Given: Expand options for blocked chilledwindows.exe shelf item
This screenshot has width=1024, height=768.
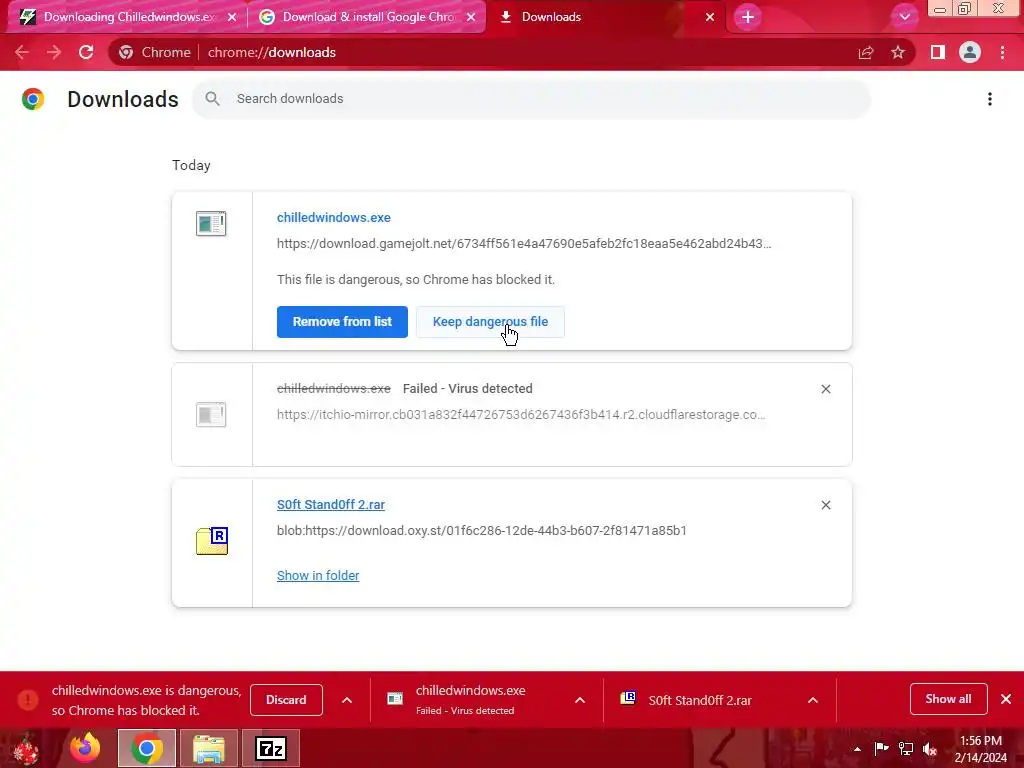Looking at the screenshot, I should point(347,700).
